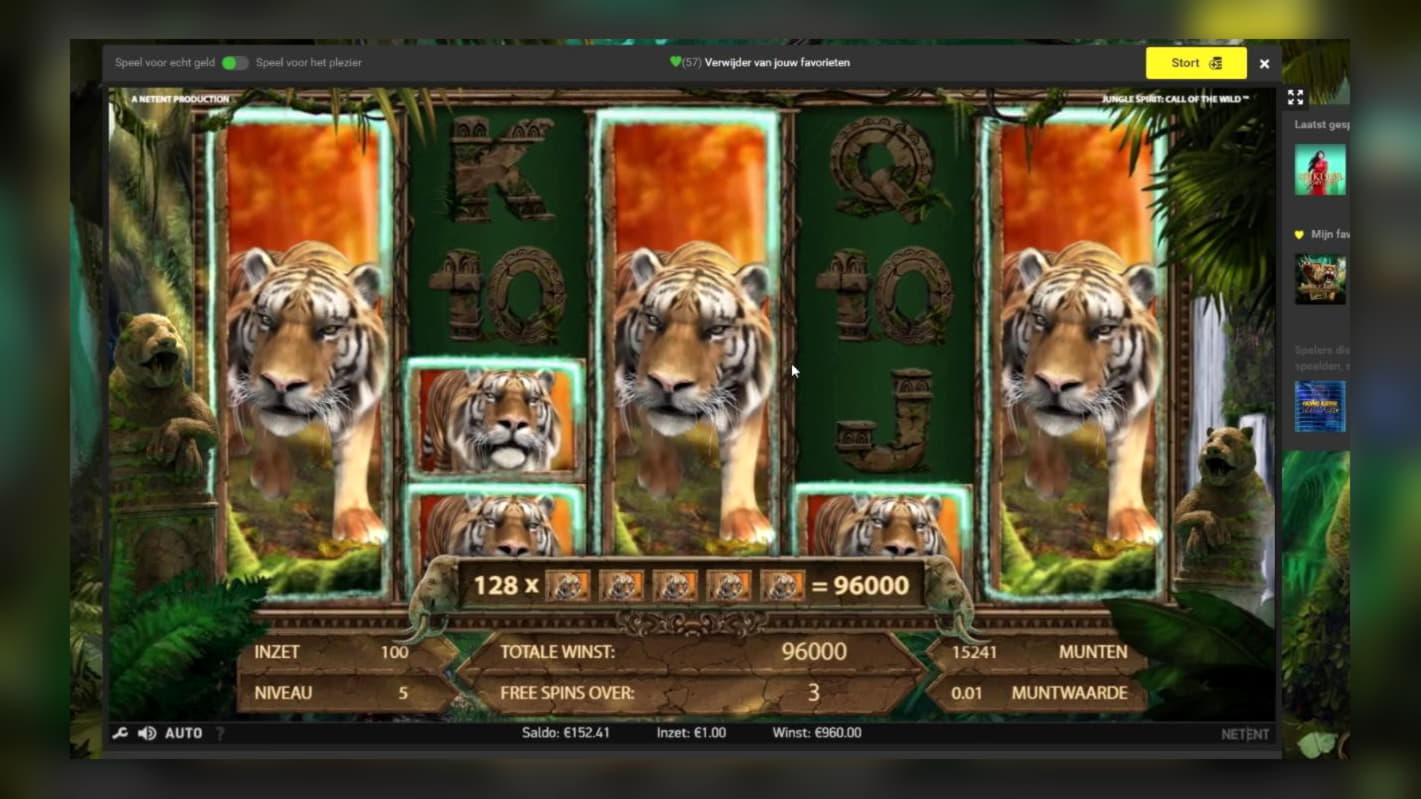
Task: Click the Saldo €152.41 balance text
Action: [565, 733]
